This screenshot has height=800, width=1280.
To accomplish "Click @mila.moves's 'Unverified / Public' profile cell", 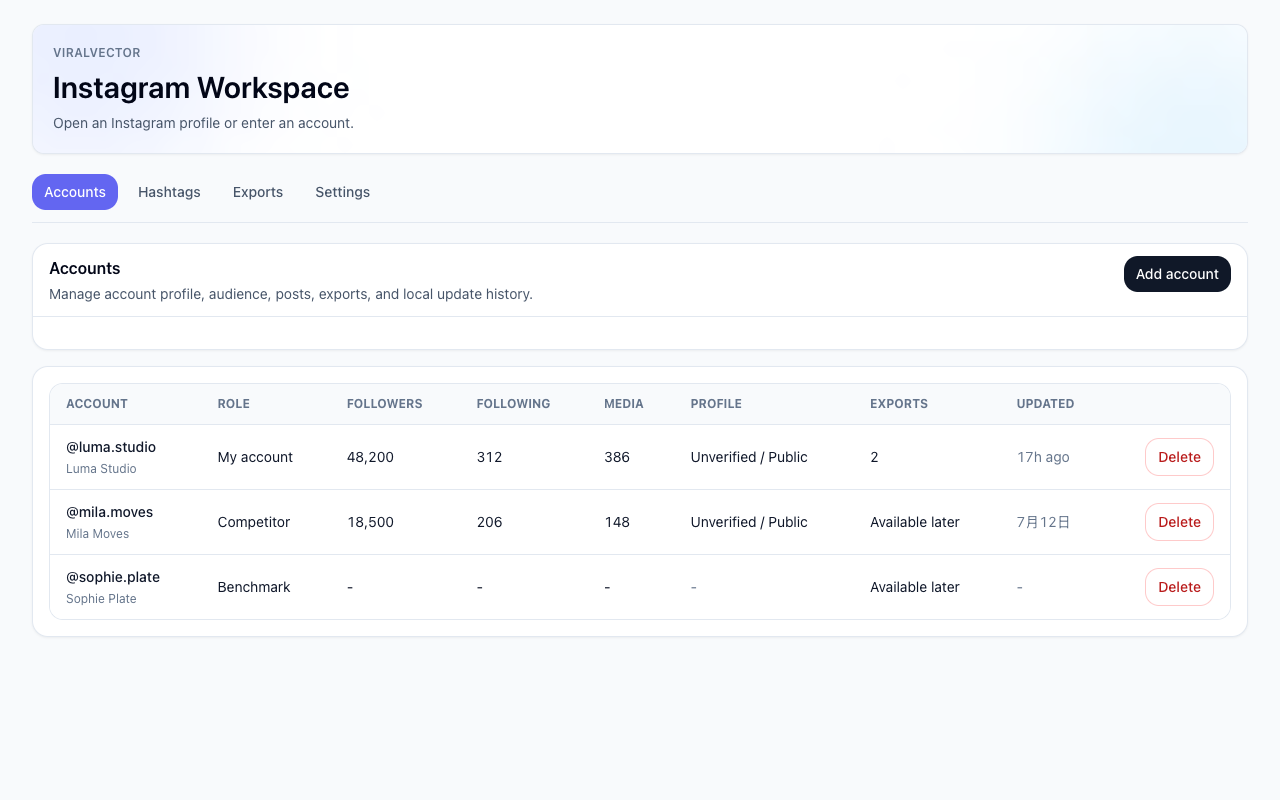I will [x=749, y=522].
